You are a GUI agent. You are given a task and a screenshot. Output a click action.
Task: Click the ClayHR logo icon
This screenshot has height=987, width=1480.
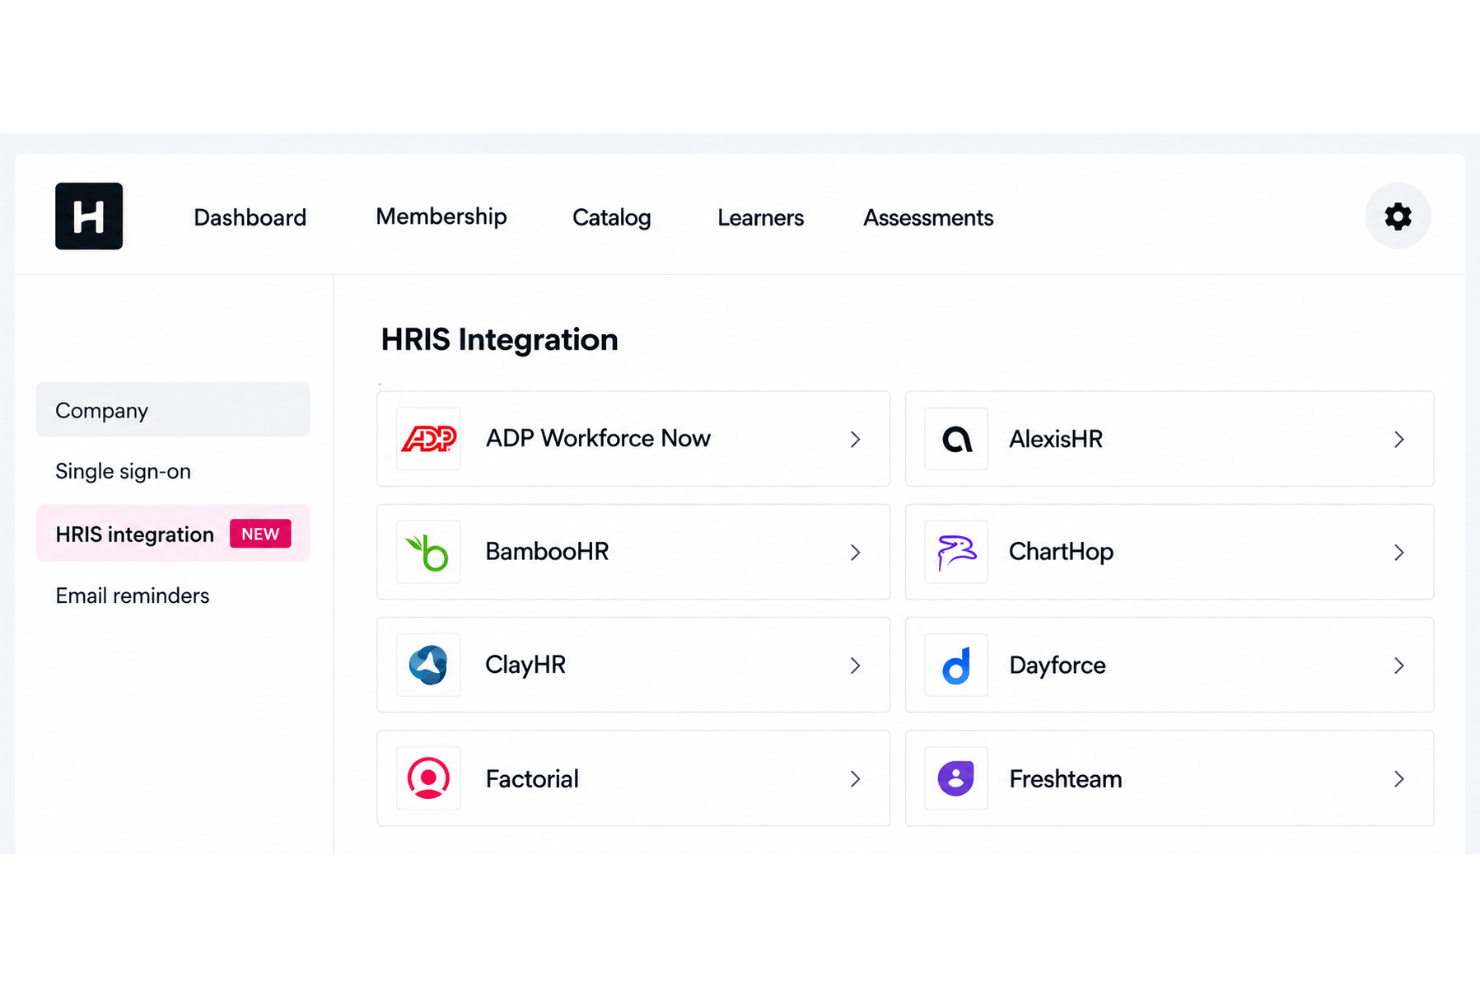428,665
